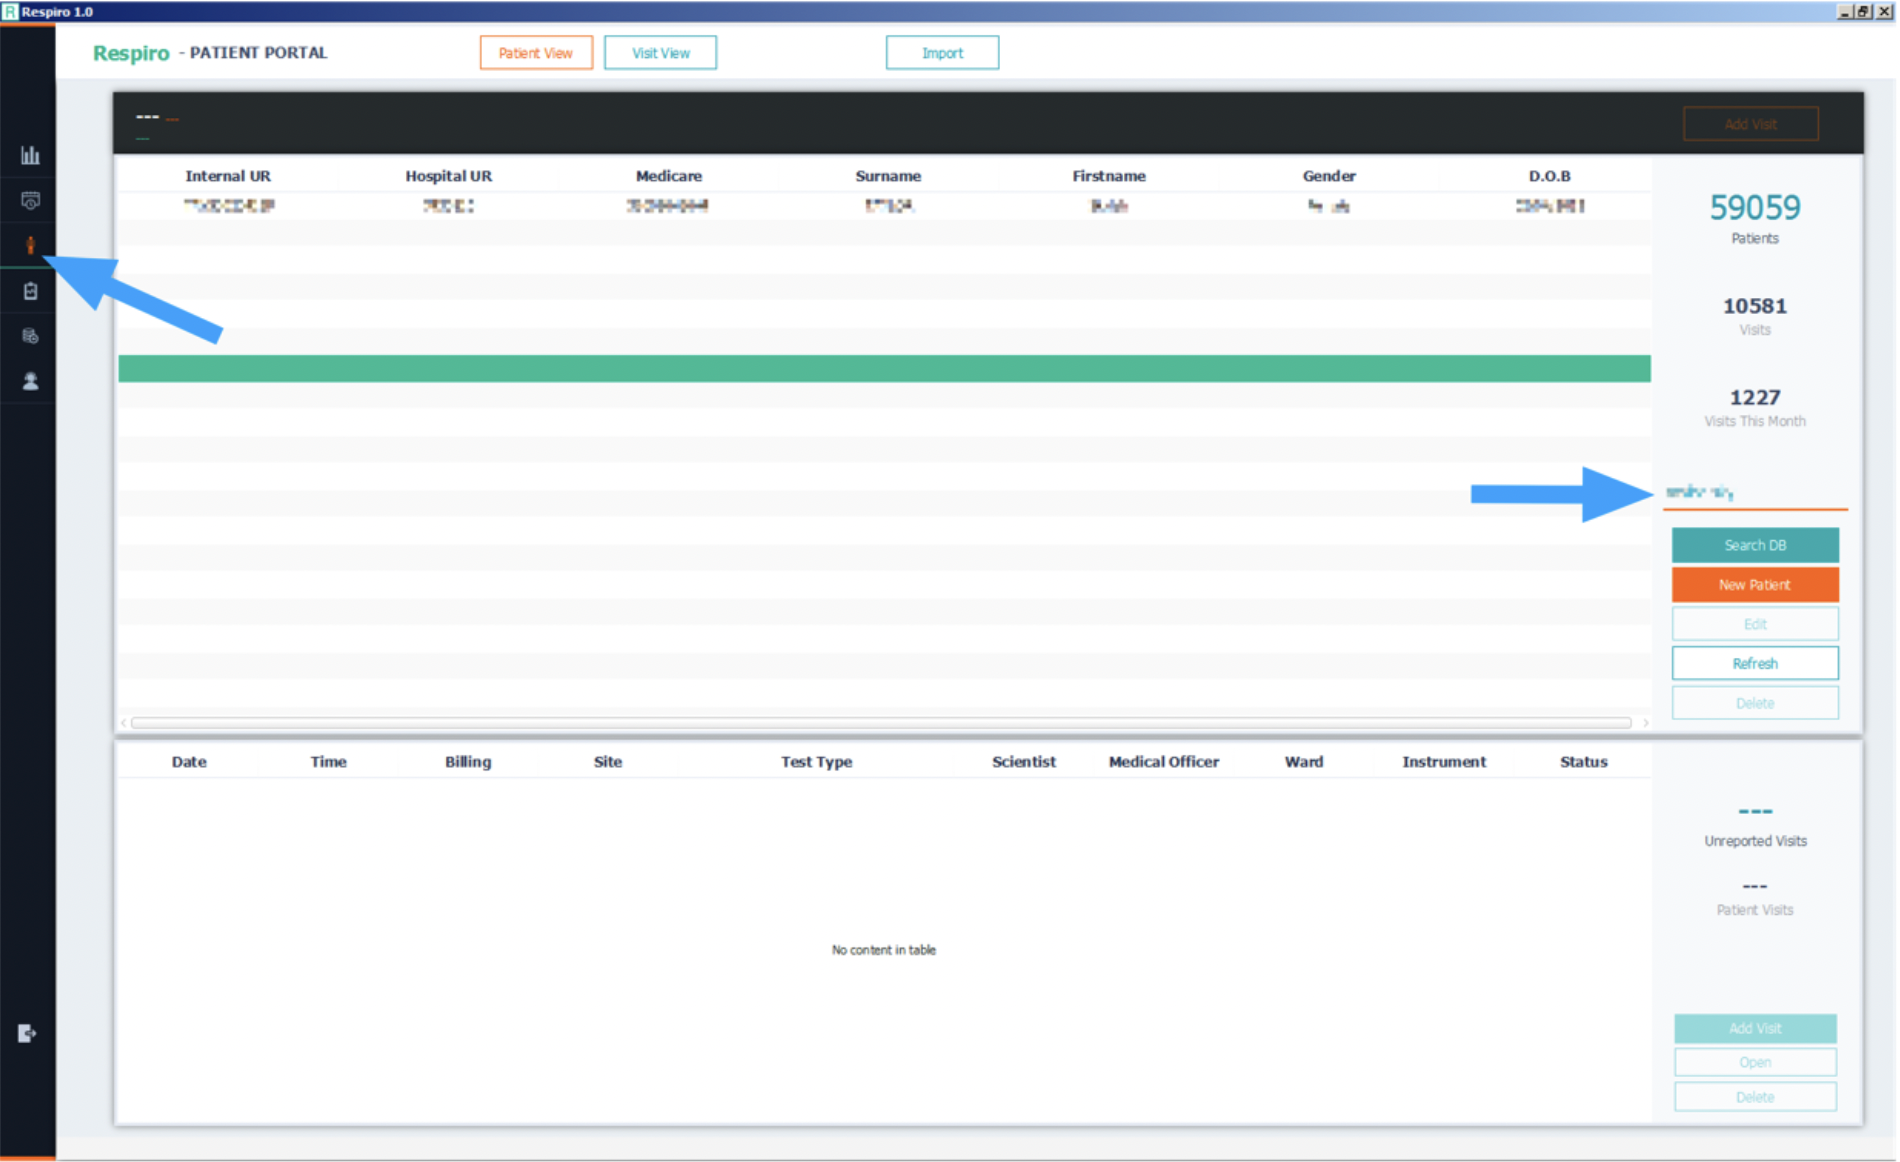Click the Respiro app icon in title bar
This screenshot has height=1162, width=1900.
point(10,11)
